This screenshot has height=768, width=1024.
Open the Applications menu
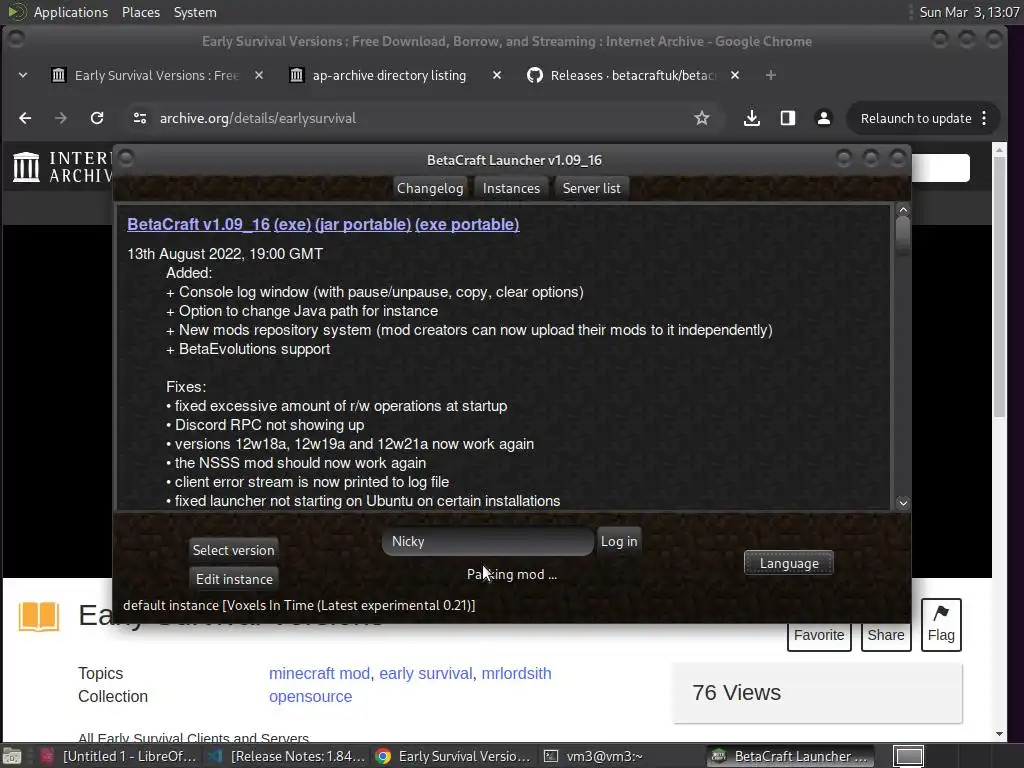click(71, 12)
